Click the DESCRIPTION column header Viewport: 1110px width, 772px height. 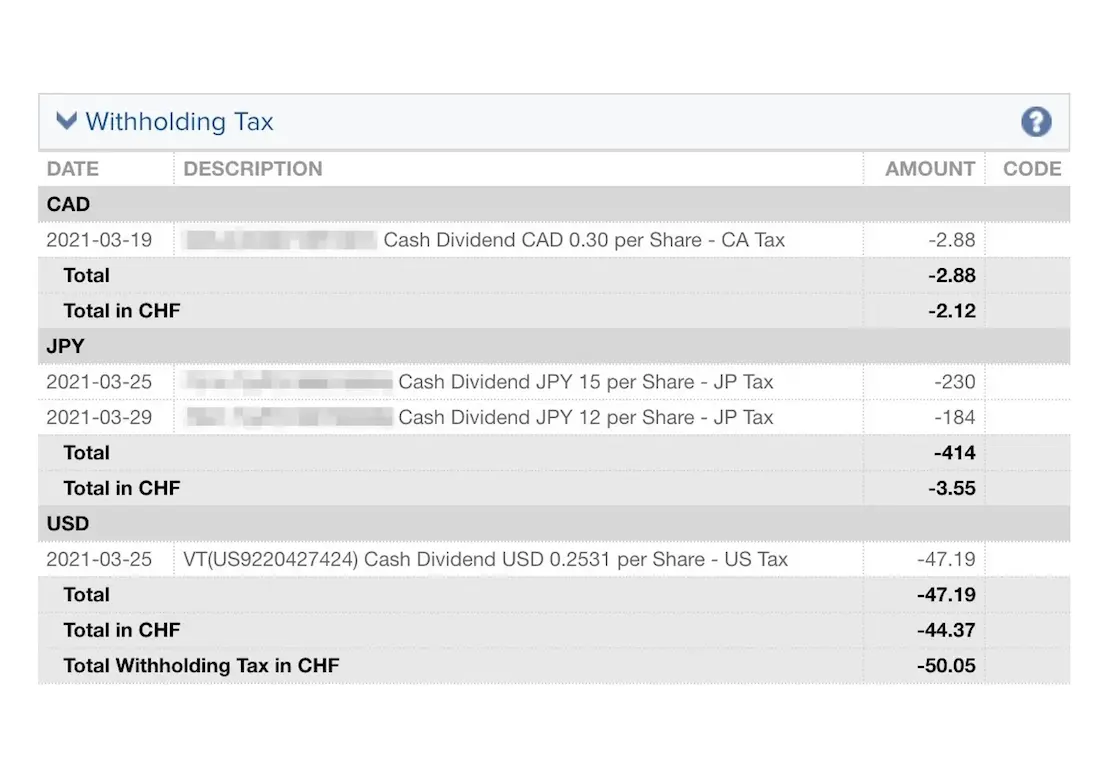pyautogui.click(x=253, y=169)
